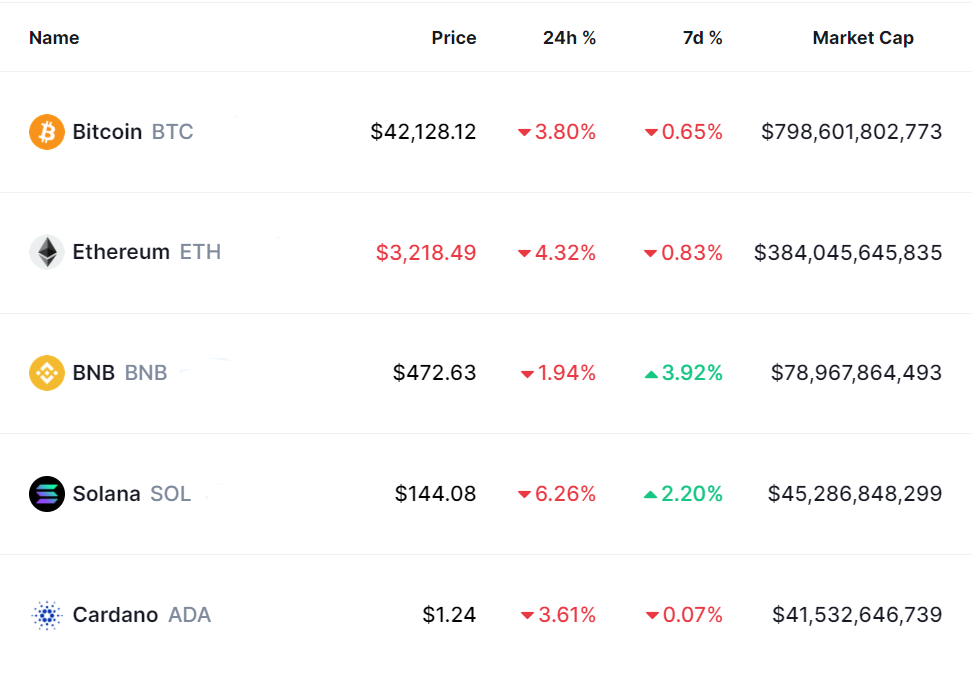
Task: Click Cardano's 24h change 3.61%
Action: [x=567, y=615]
